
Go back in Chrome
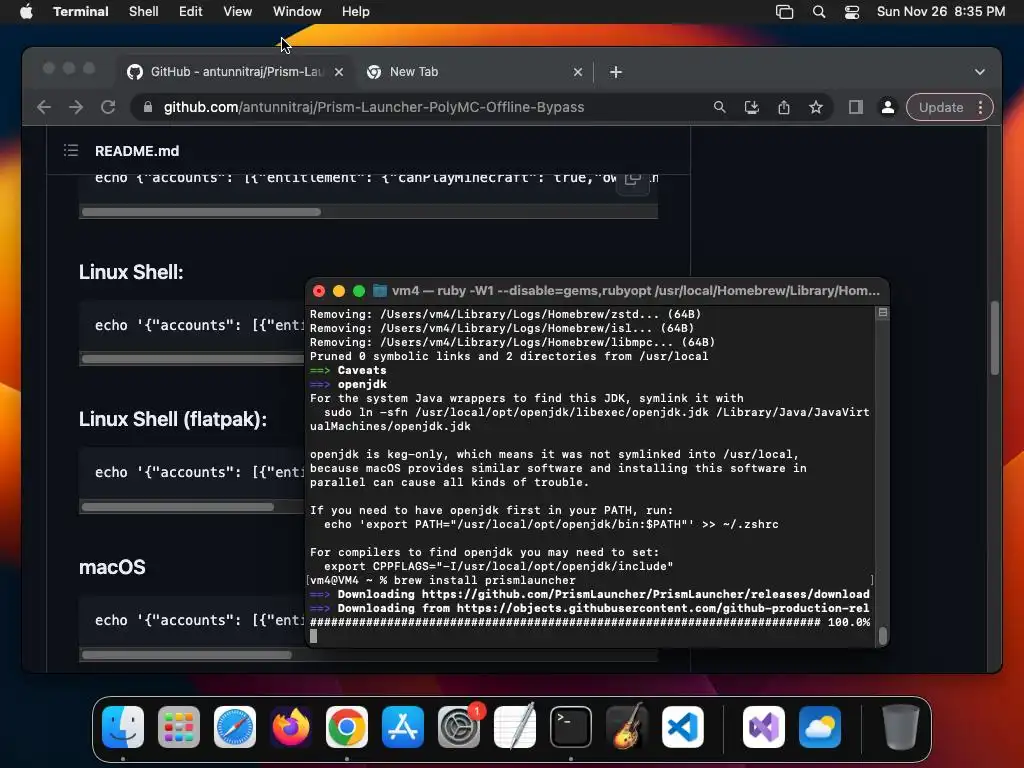(44, 107)
